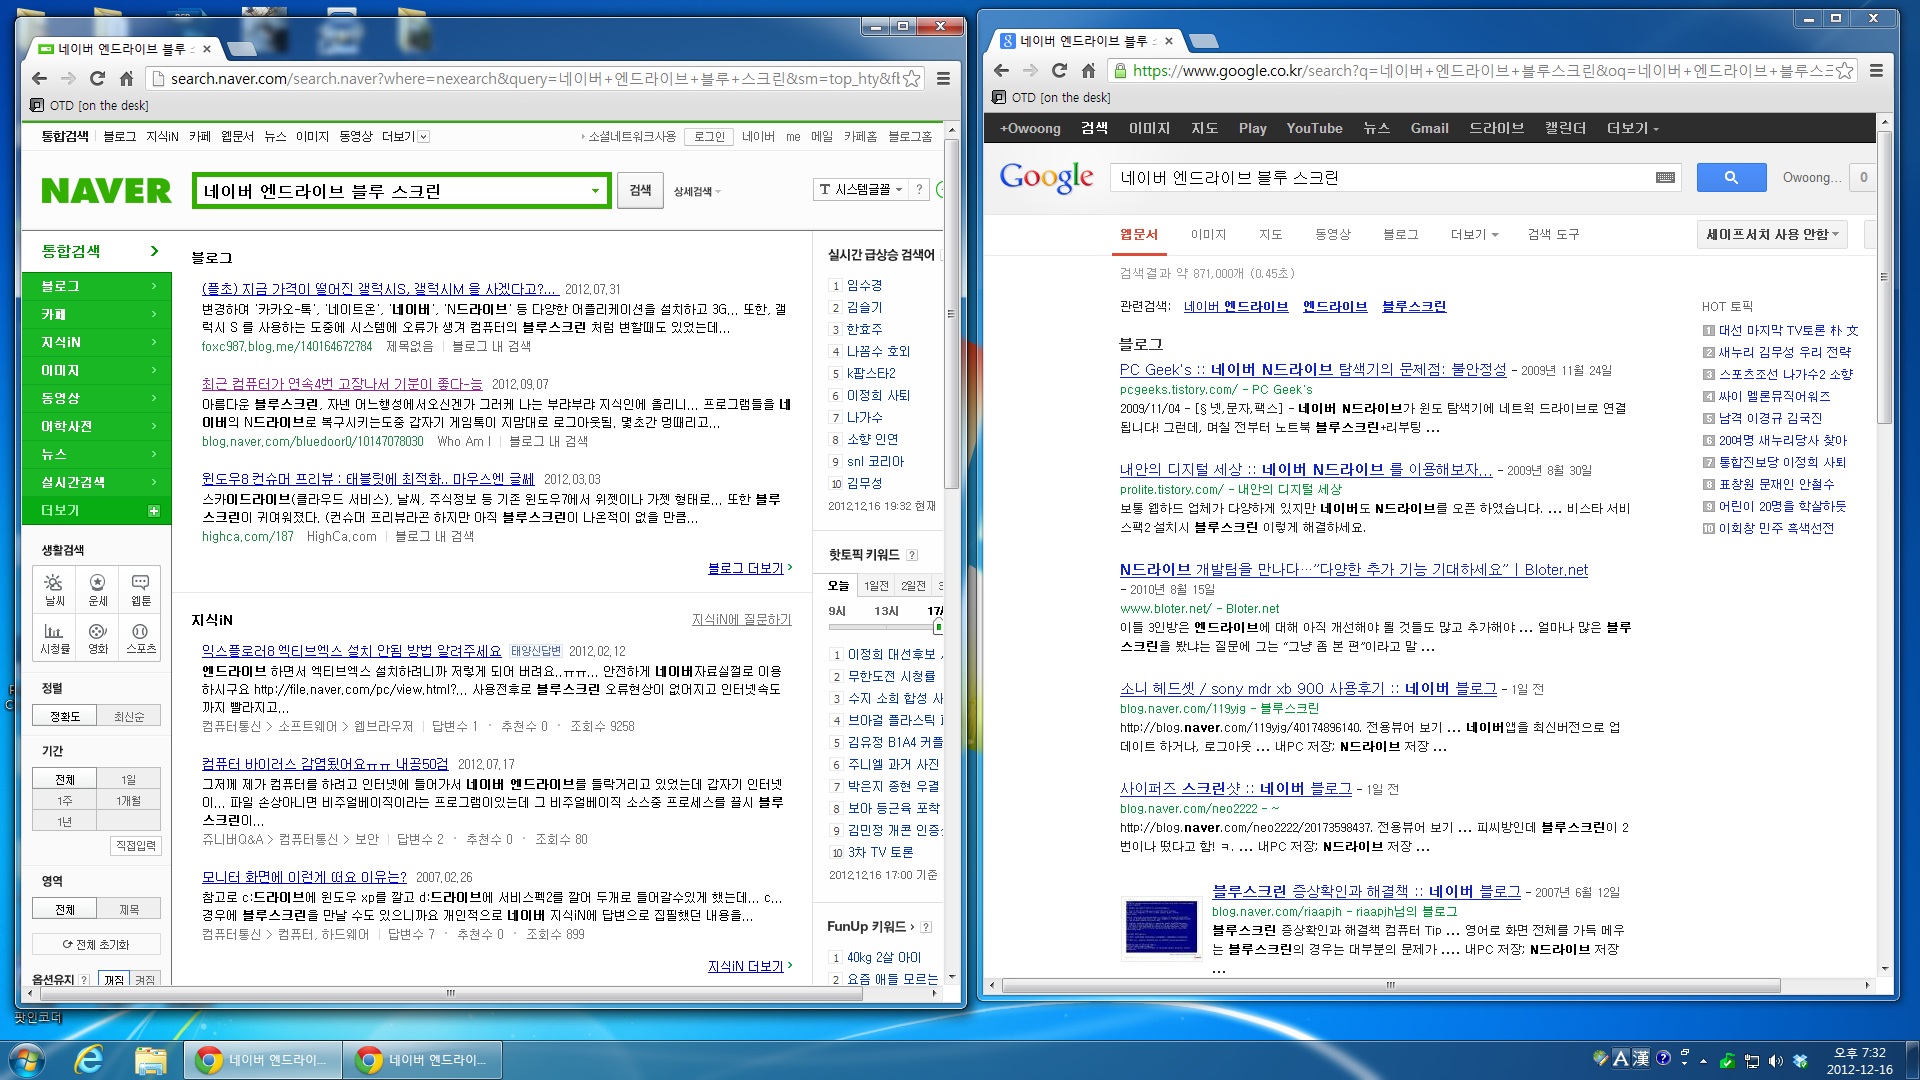1920x1080 pixels.
Task: Click the back arrow in Google browser window
Action: click(1001, 70)
